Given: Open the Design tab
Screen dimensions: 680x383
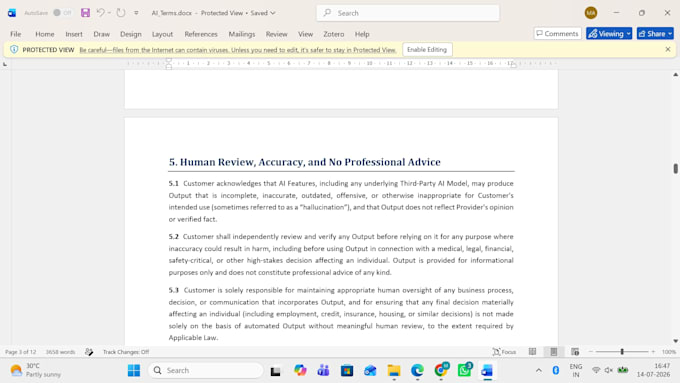Looking at the screenshot, I should click(131, 34).
